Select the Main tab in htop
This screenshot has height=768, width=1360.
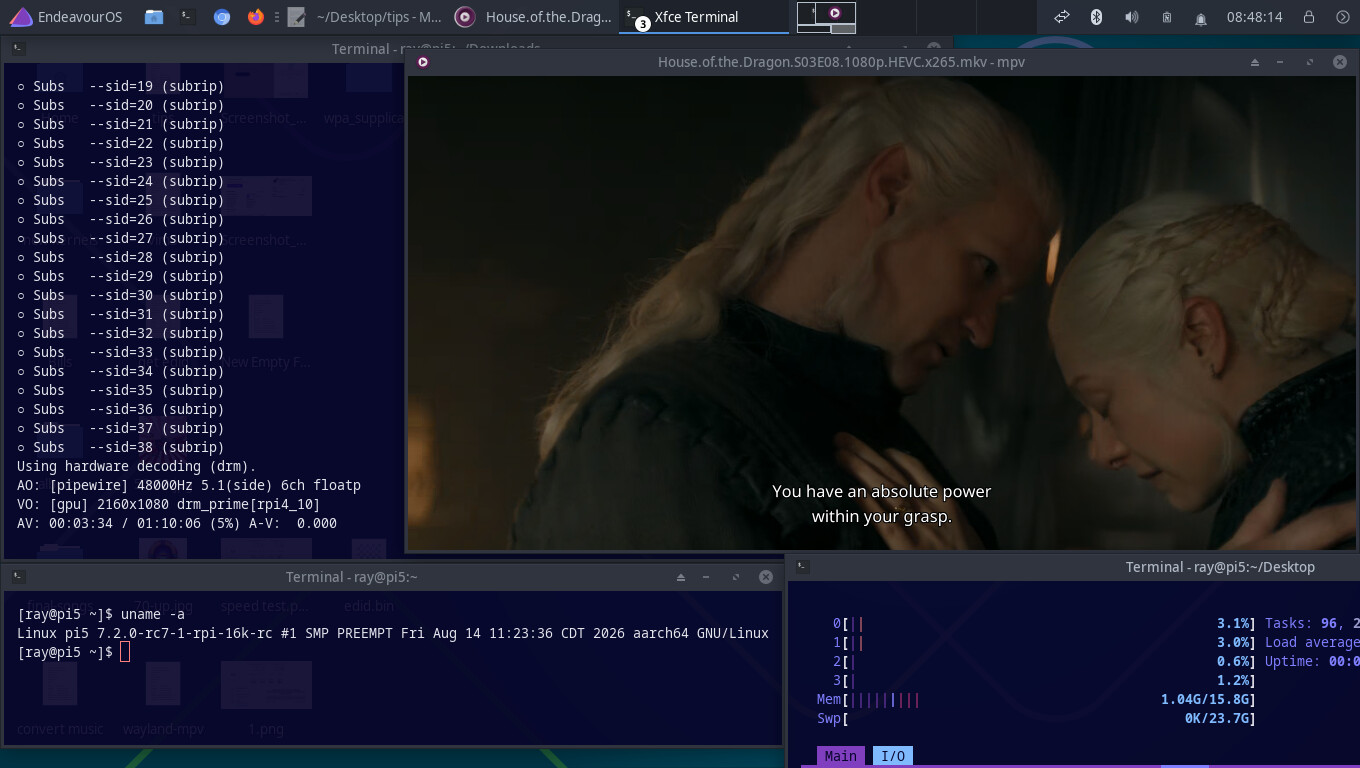(840, 756)
